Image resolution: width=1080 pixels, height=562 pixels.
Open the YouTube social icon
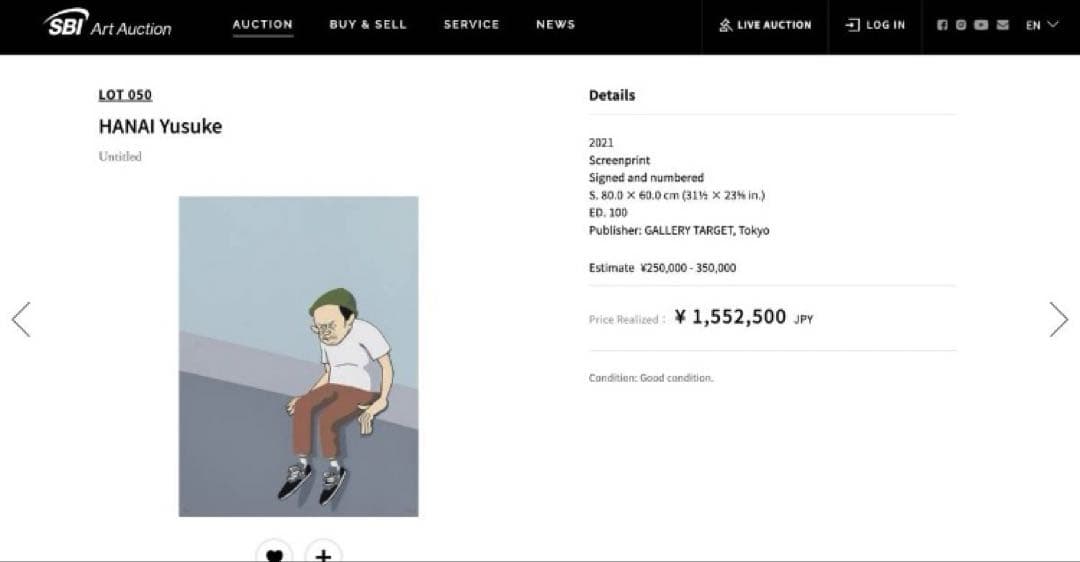[982, 25]
